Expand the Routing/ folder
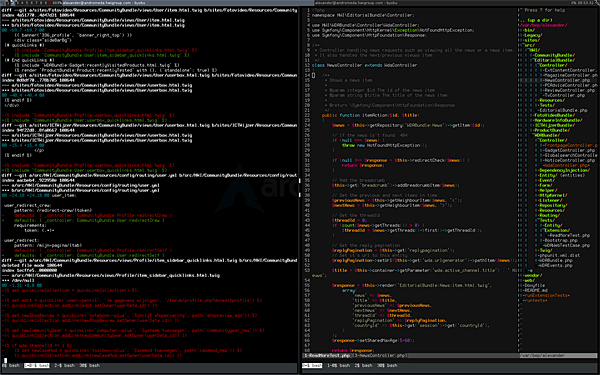600x375 pixels. tap(549, 215)
